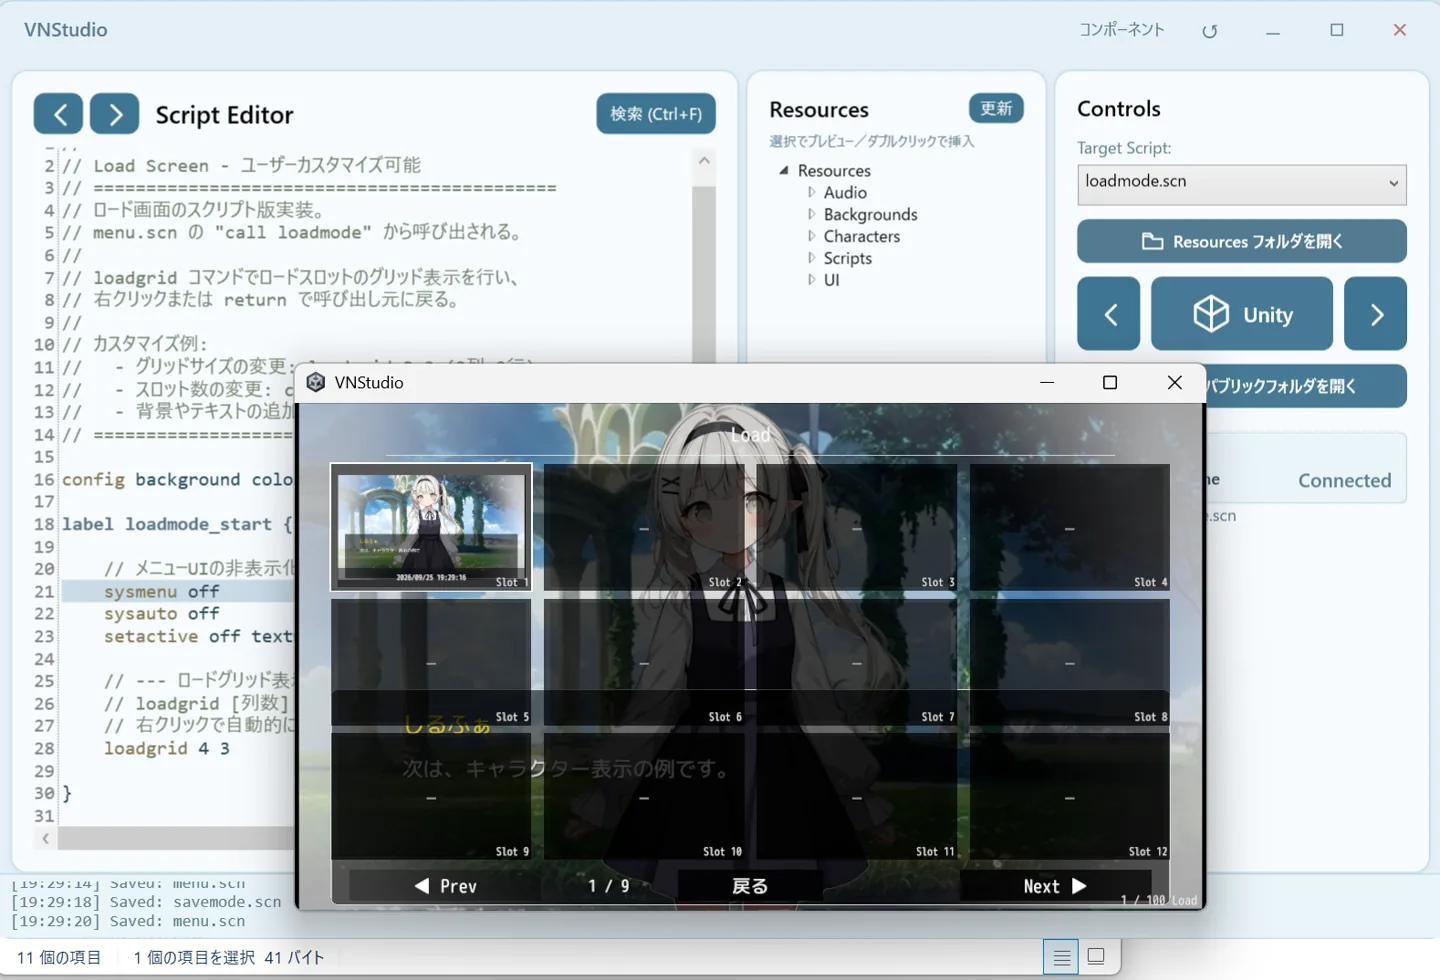Select empty Slot 2 in load grid
The image size is (1440, 980).
(x=644, y=527)
